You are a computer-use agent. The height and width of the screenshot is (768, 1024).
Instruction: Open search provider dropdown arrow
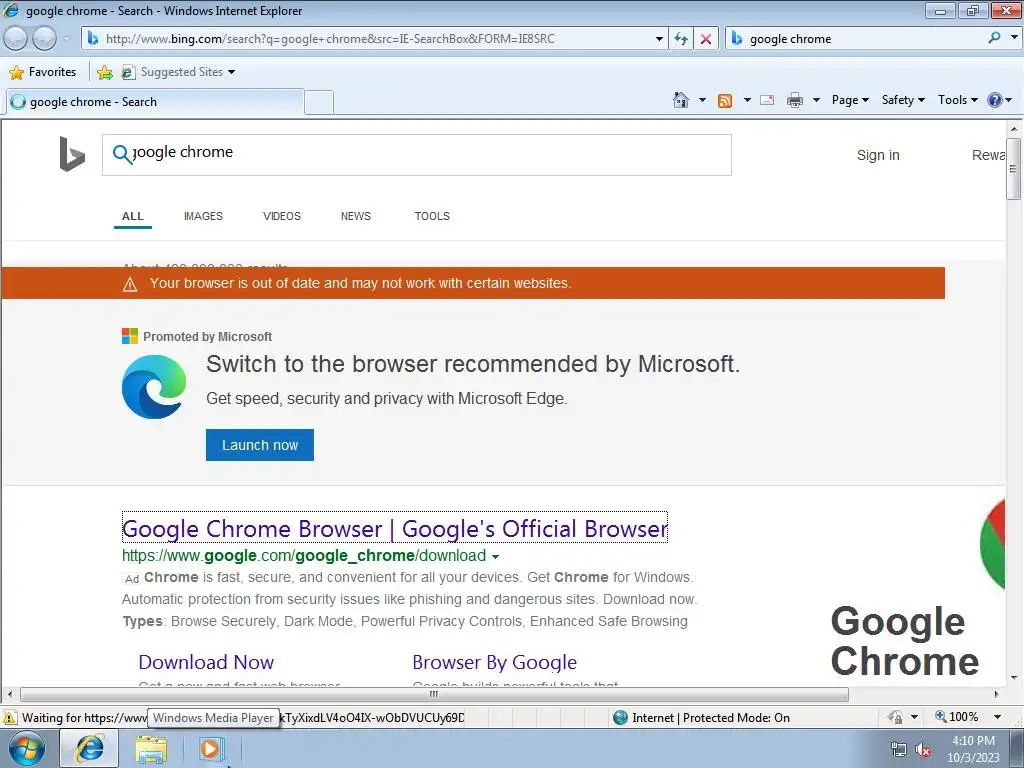coord(1014,38)
